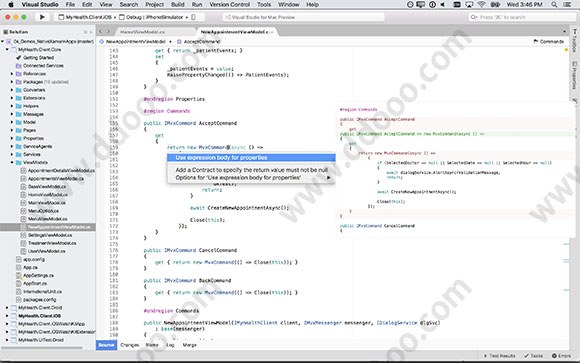This screenshot has width=580, height=363.
Task: Open the iPhoneSimulator target selector
Action: coord(165,17)
